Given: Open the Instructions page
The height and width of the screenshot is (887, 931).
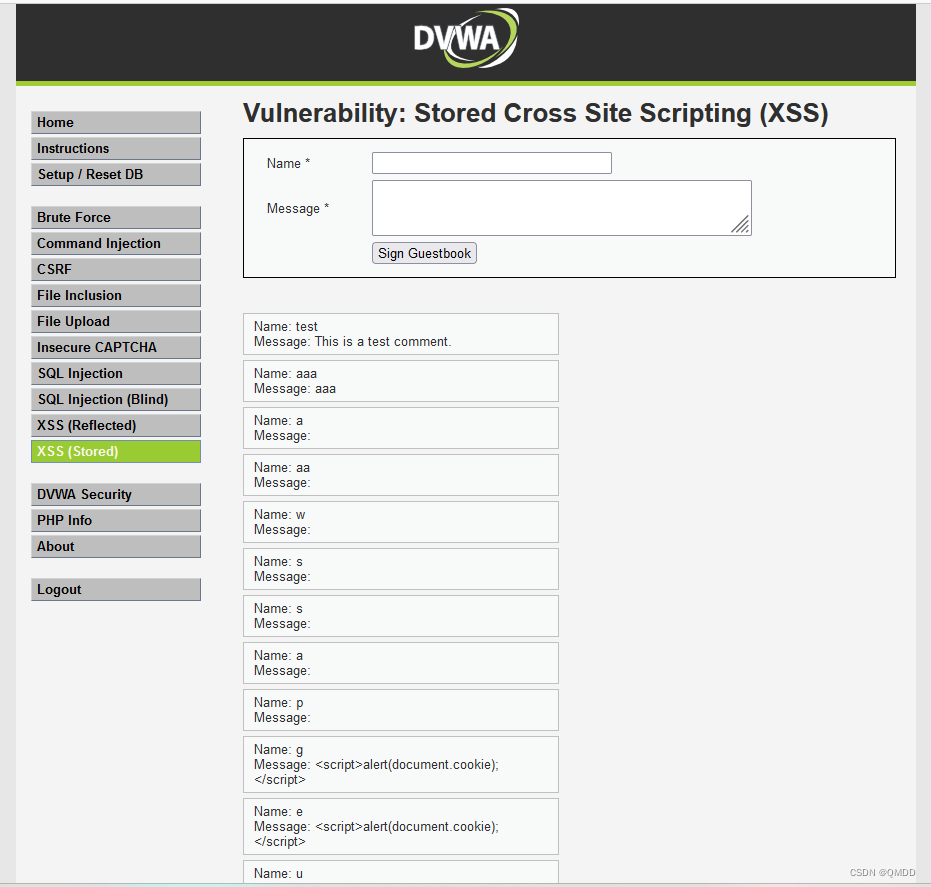Looking at the screenshot, I should 115,148.
